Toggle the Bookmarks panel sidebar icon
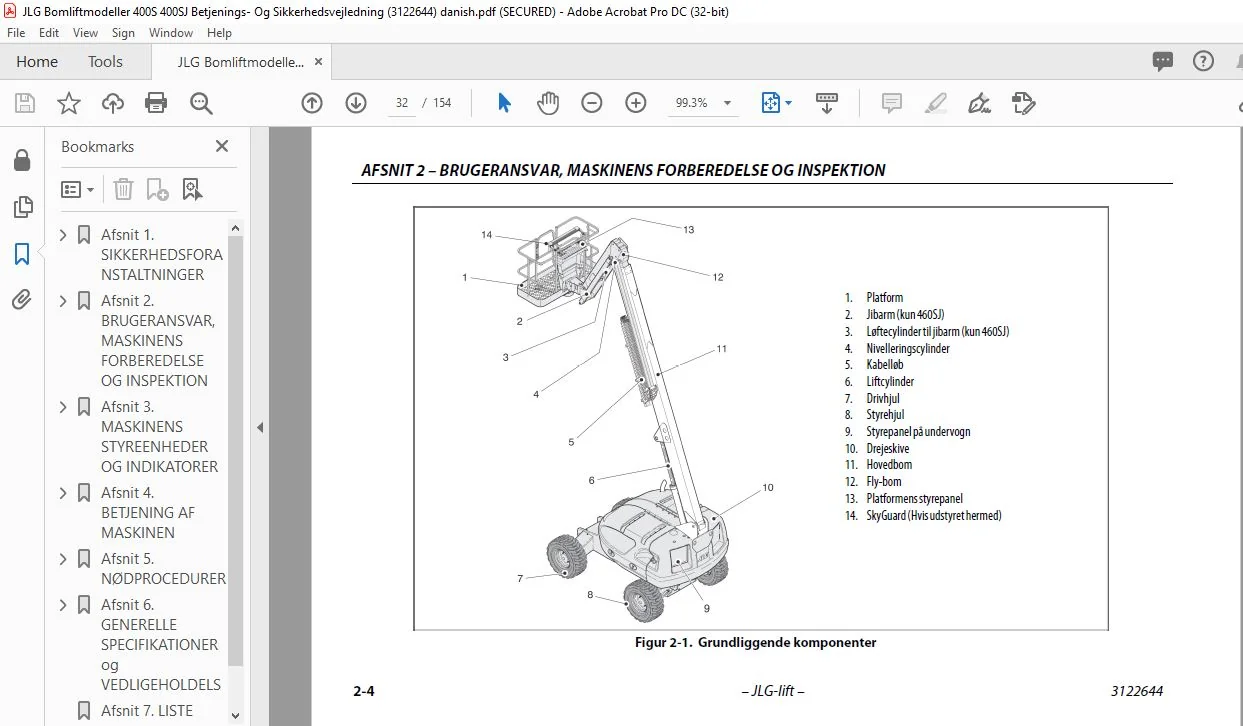The height and width of the screenshot is (726, 1243). point(21,254)
